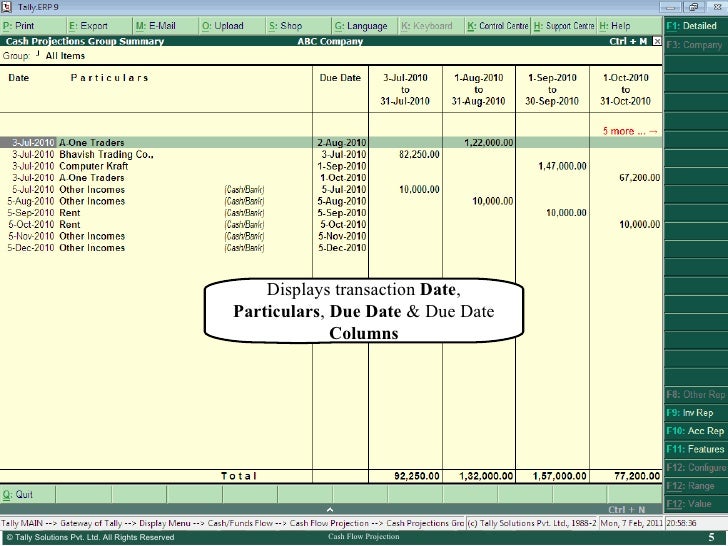
Task: Click the 1-Aug-2010 to 31-Aug-2010 column header
Action: click(x=479, y=89)
